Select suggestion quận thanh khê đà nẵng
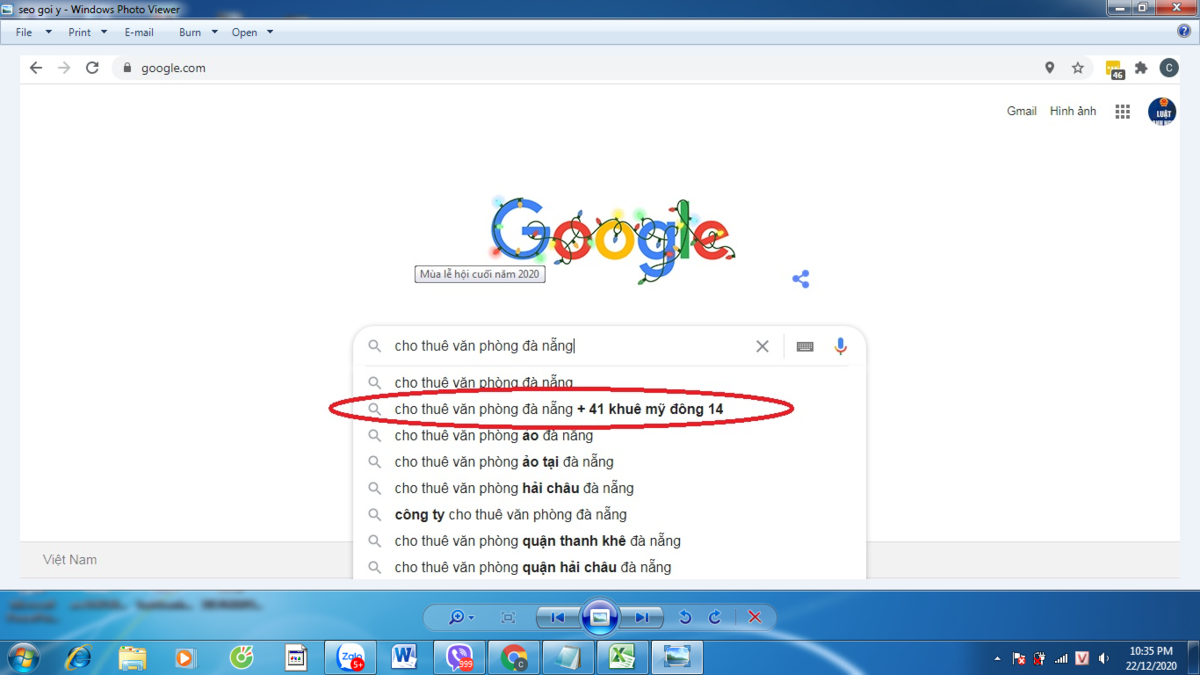 click(610, 541)
